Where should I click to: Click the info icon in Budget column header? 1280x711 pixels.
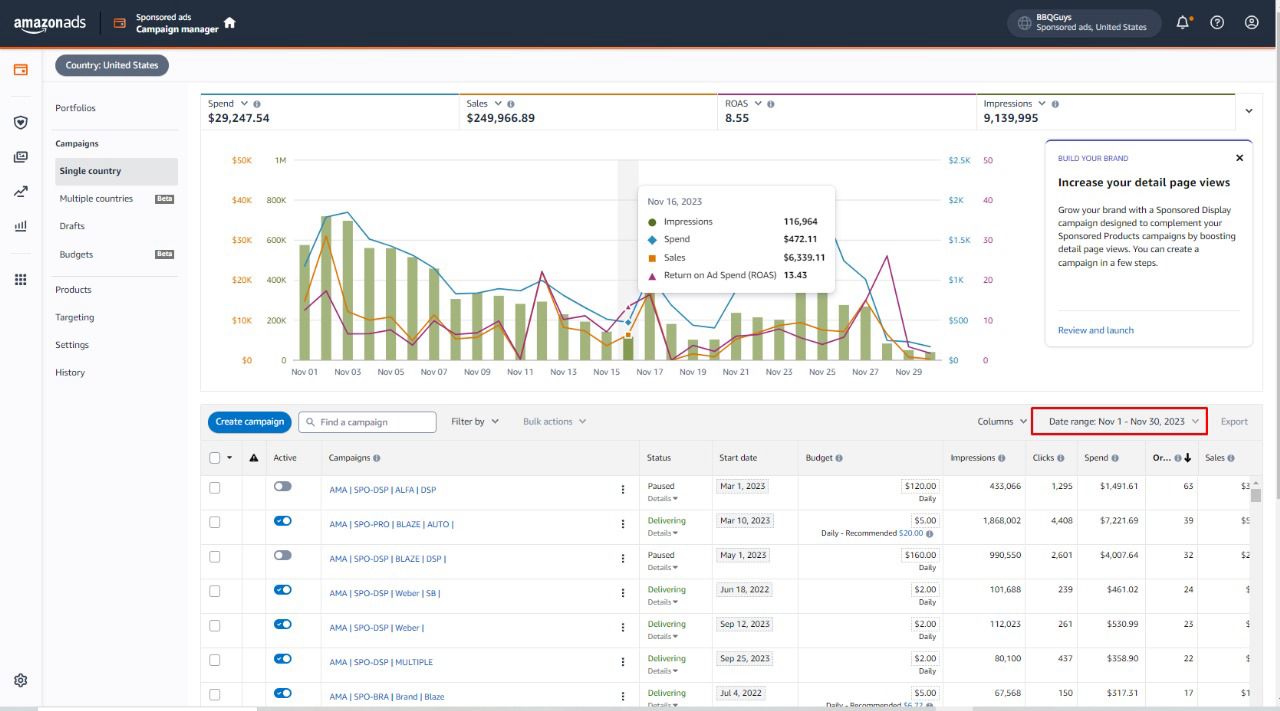tap(838, 458)
